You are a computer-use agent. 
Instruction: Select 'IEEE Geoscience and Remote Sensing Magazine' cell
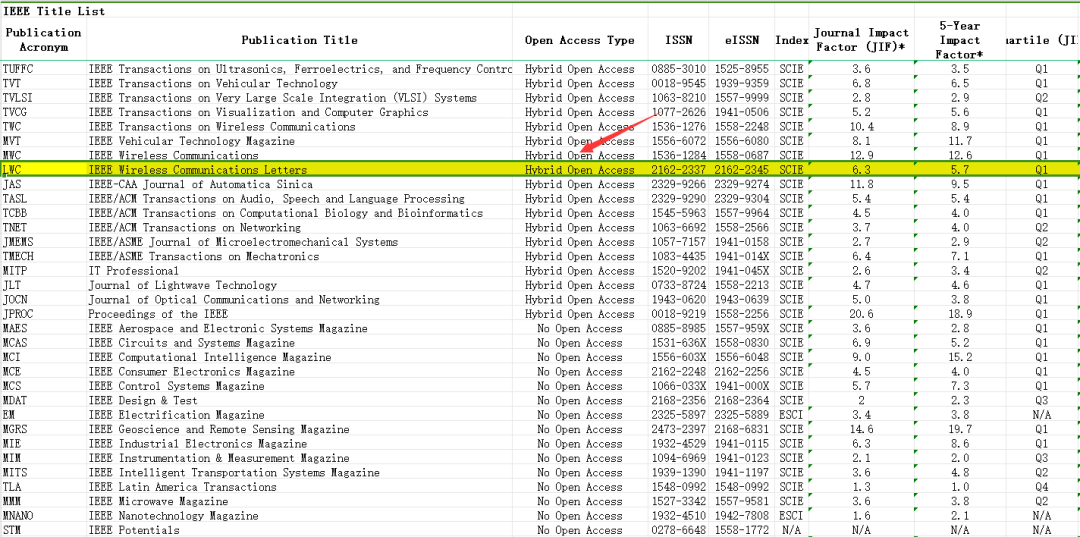(x=299, y=430)
